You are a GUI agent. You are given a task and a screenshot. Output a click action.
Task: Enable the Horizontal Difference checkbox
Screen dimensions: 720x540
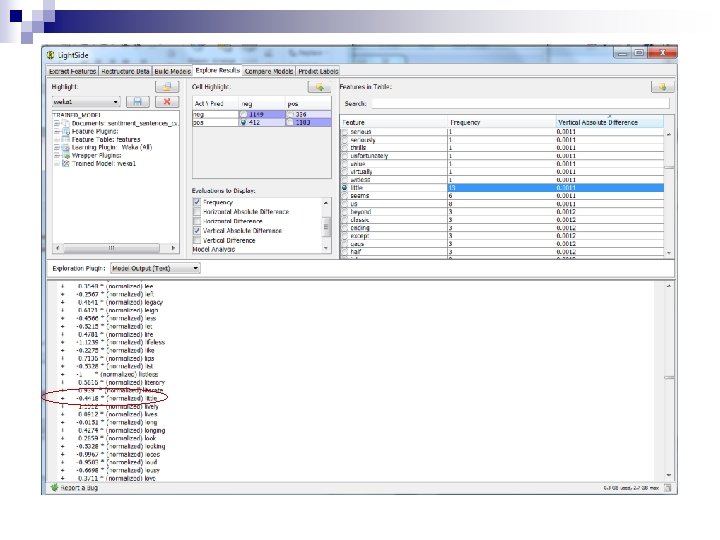tap(197, 221)
